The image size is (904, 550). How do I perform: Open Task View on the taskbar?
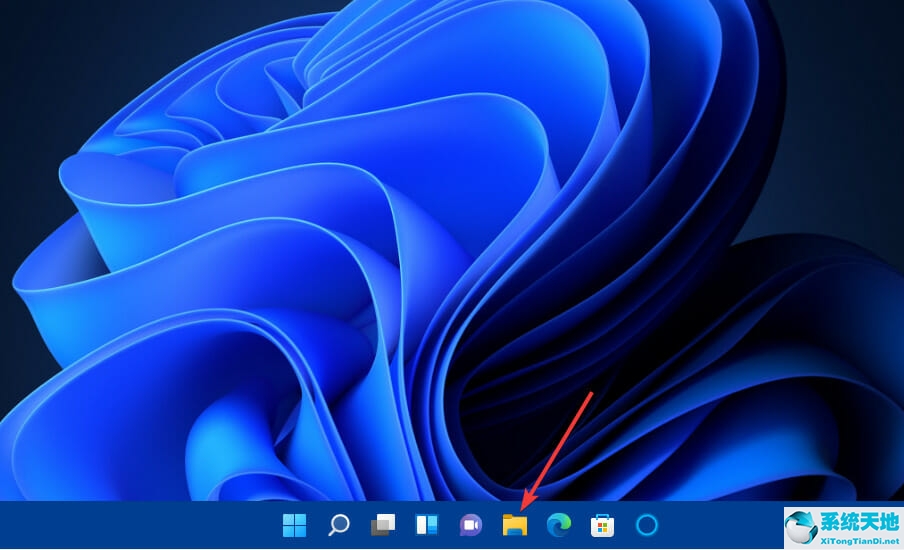[x=383, y=525]
